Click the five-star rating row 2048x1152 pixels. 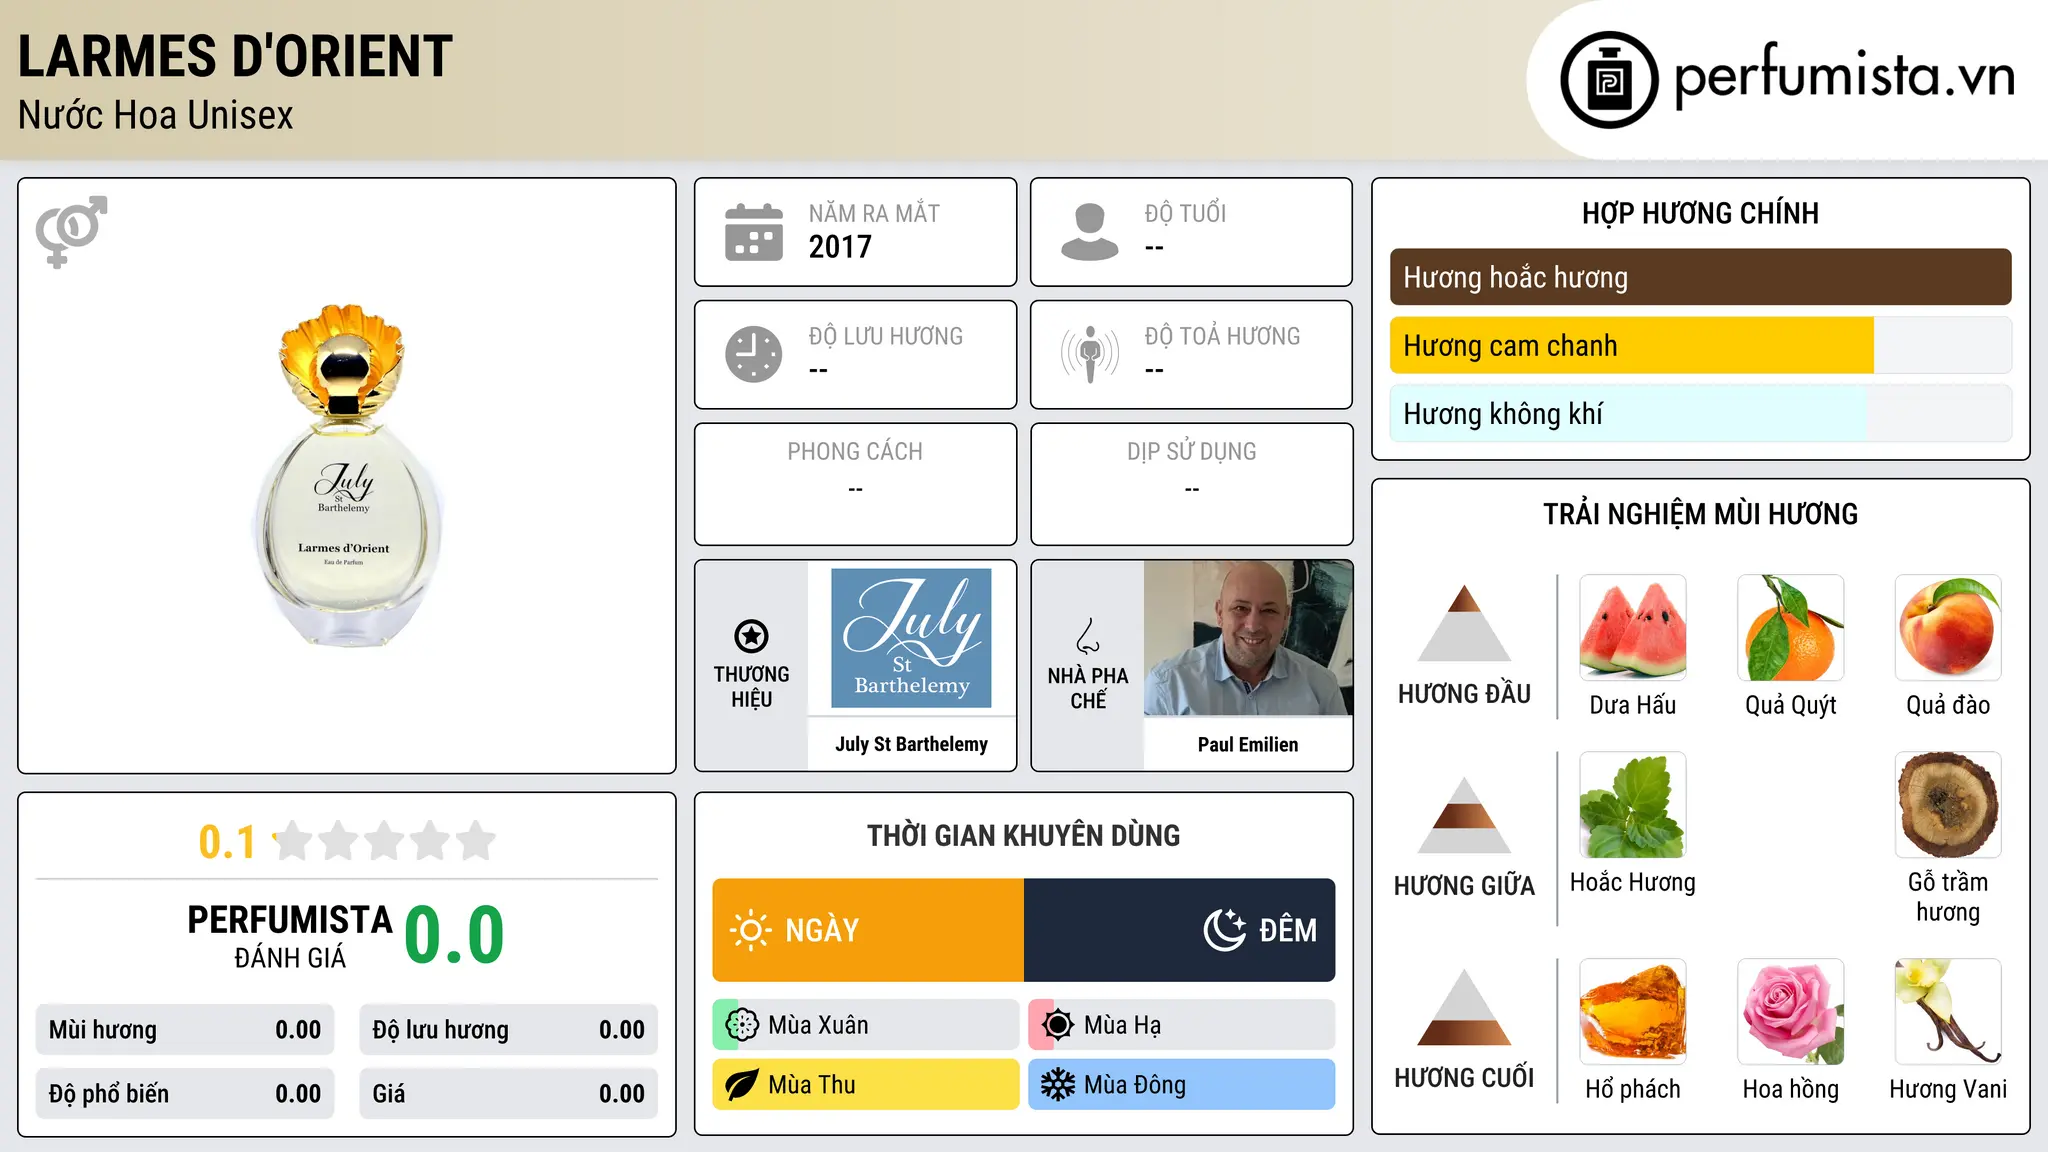click(384, 841)
